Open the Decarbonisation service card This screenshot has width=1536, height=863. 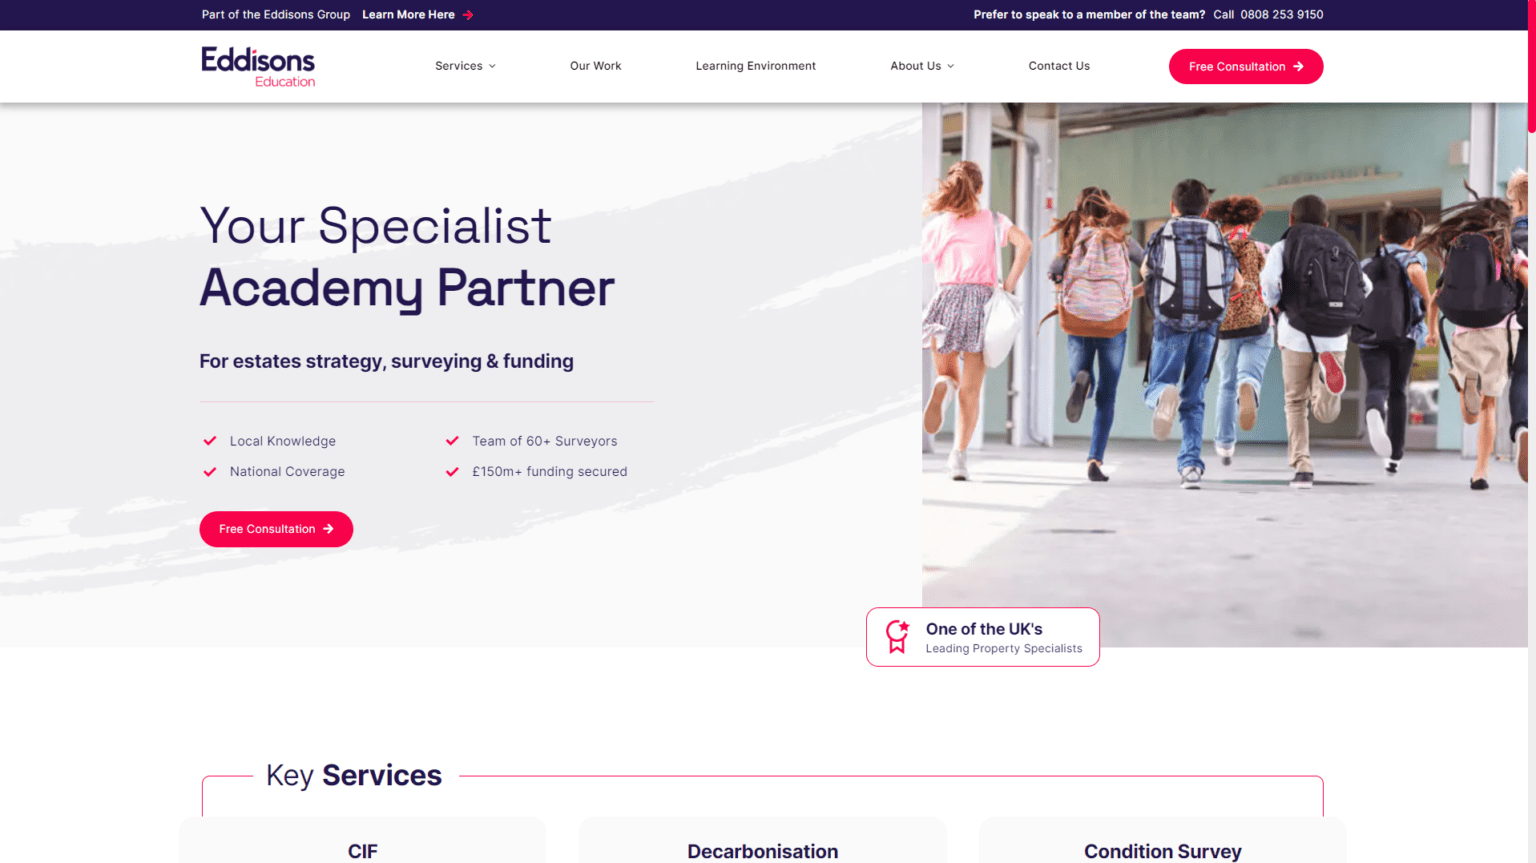pyautogui.click(x=763, y=841)
